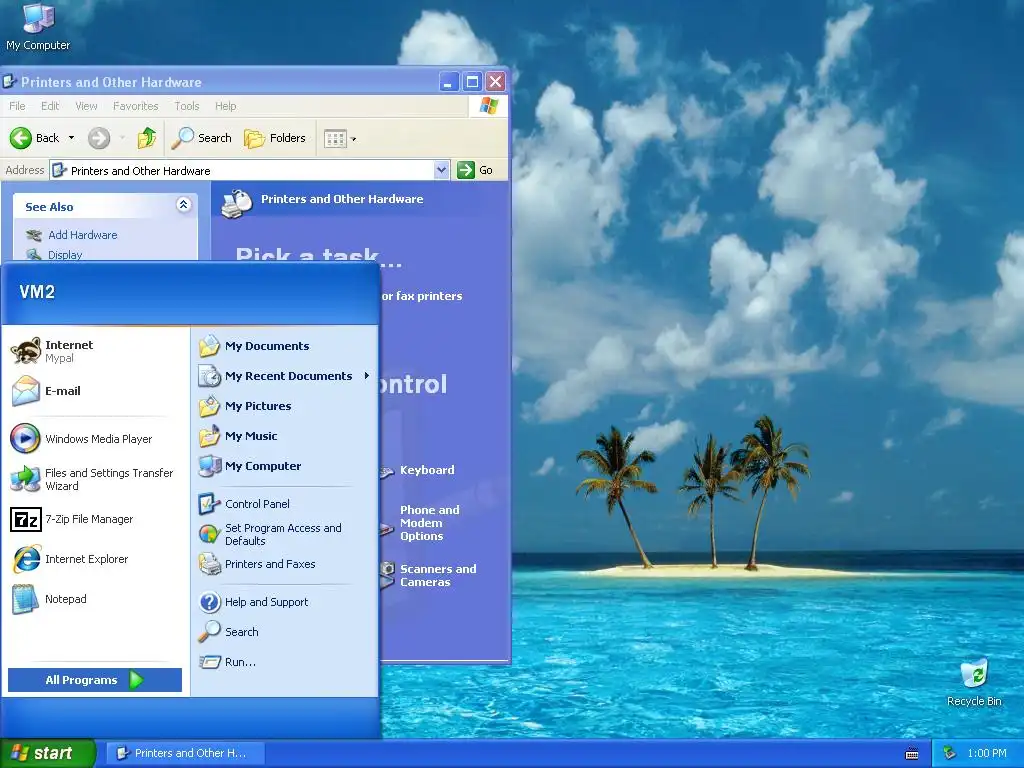Click the Printers and Other Hardware header icon
The width and height of the screenshot is (1024, 768).
click(x=236, y=203)
